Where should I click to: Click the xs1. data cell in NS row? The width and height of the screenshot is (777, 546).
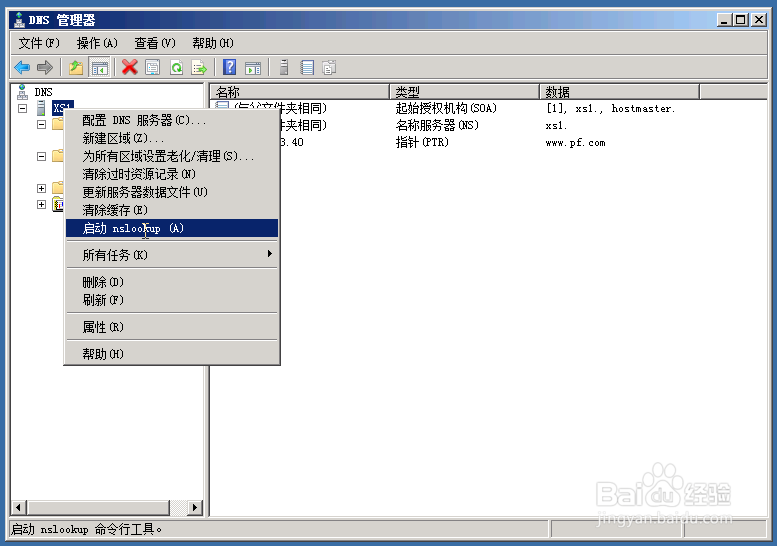click(x=556, y=126)
